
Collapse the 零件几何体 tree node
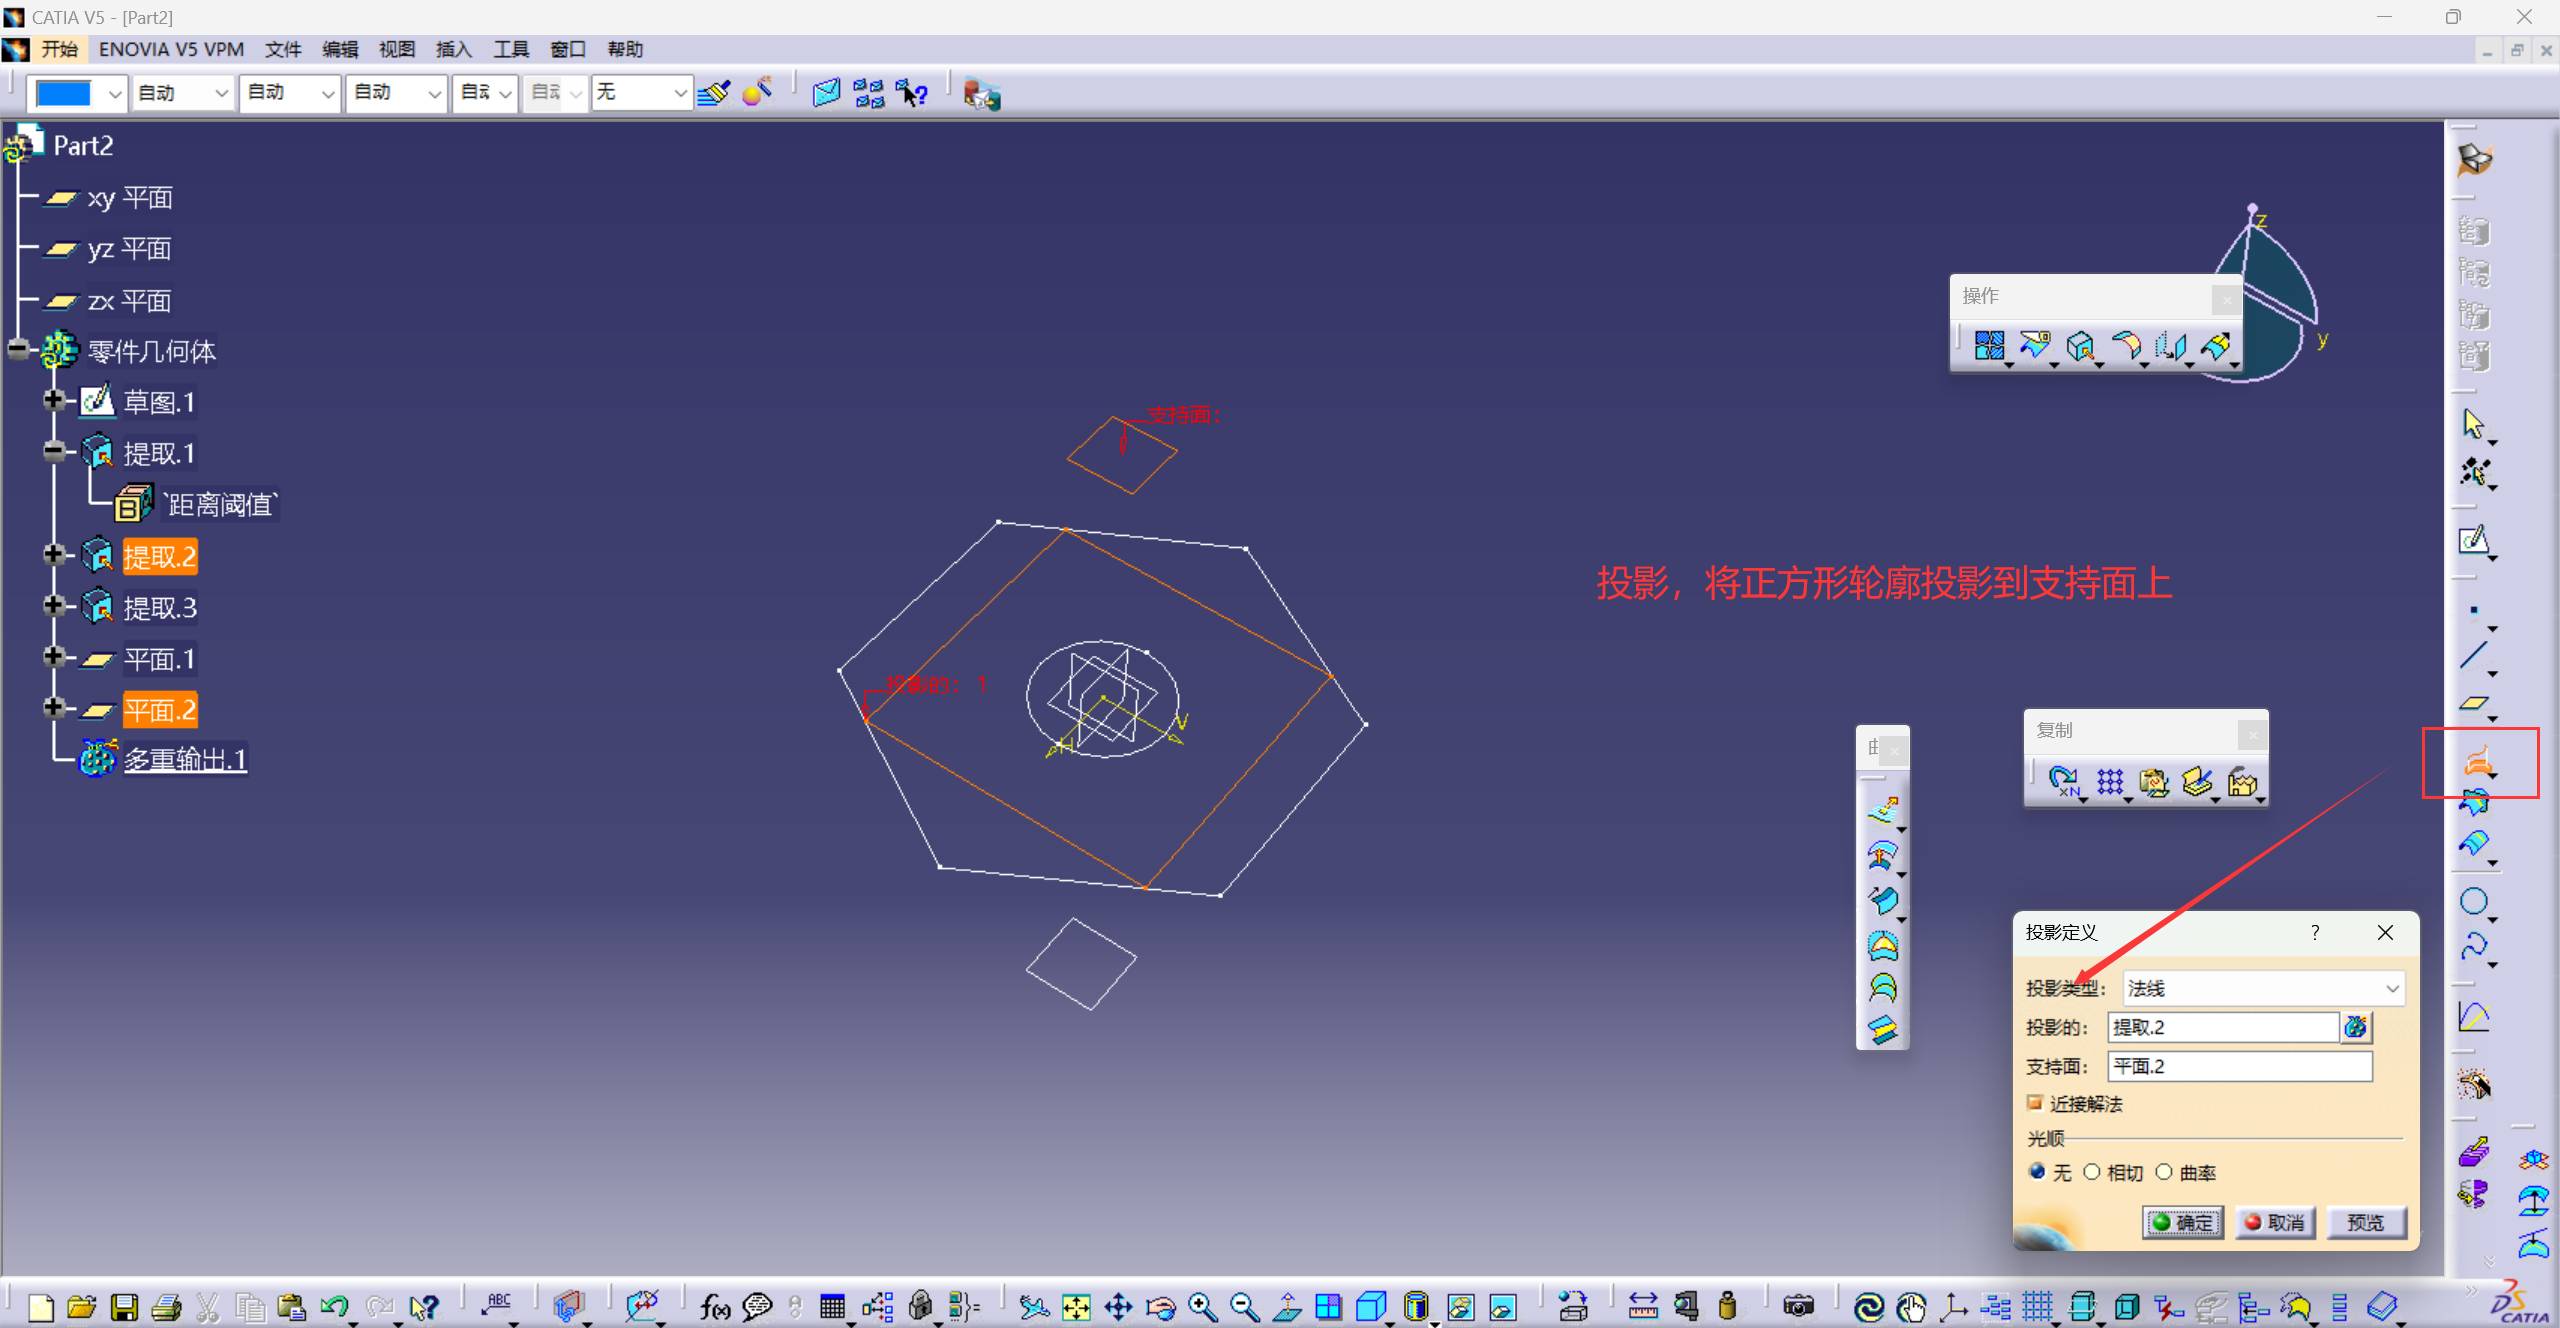[18, 349]
